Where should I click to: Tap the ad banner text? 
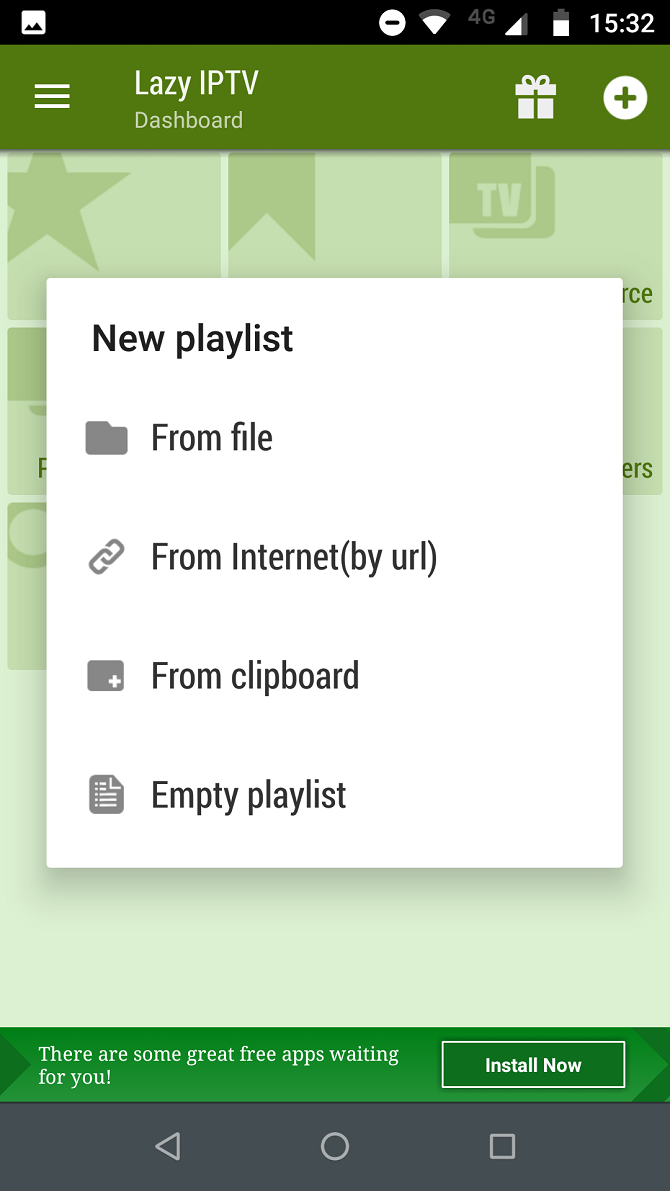[x=218, y=1065]
